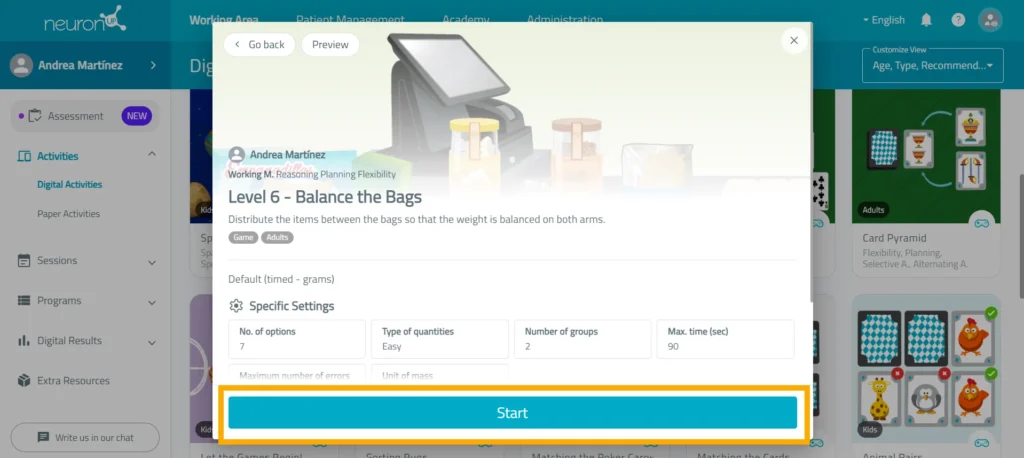Click the Preview button
This screenshot has height=458, width=1024.
pos(330,44)
